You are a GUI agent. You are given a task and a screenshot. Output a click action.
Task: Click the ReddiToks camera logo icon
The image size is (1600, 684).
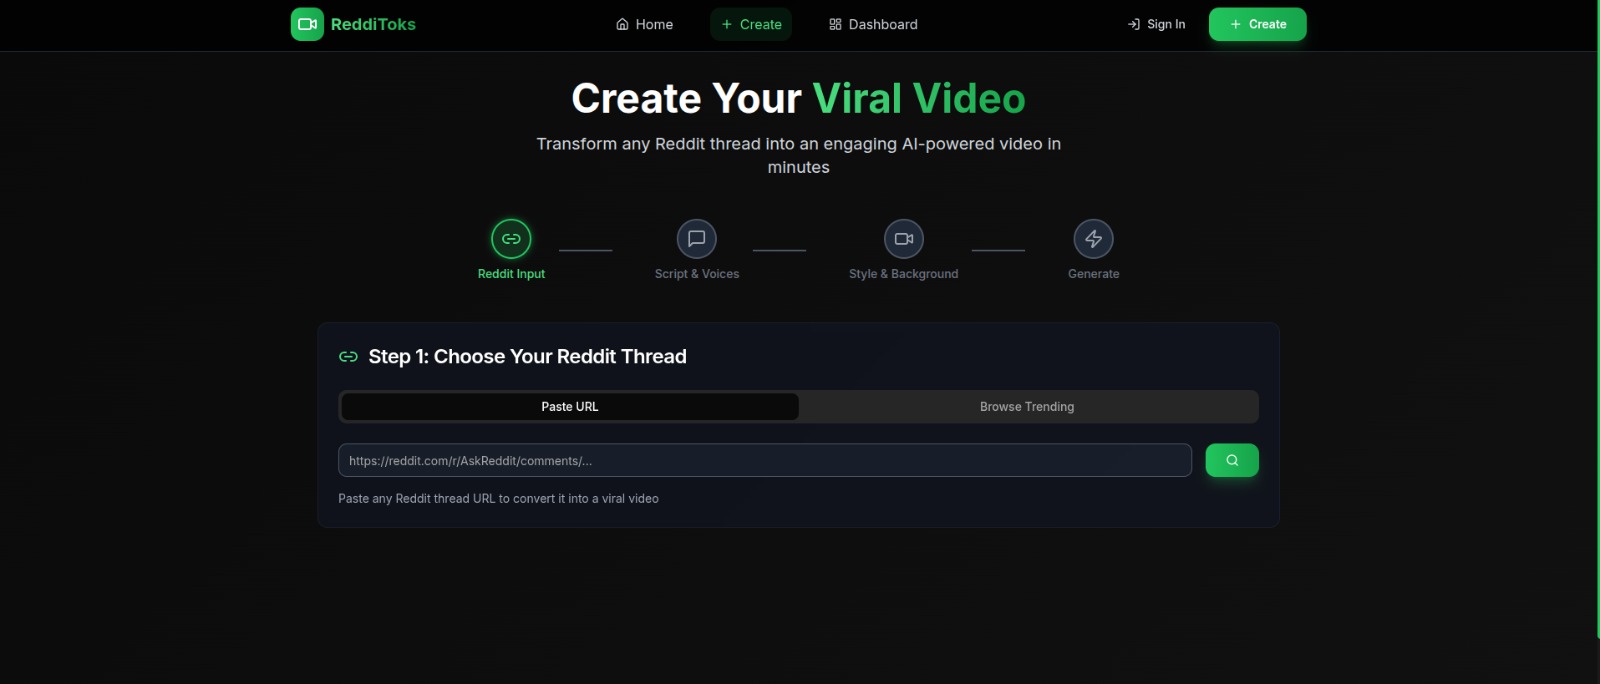[307, 24]
